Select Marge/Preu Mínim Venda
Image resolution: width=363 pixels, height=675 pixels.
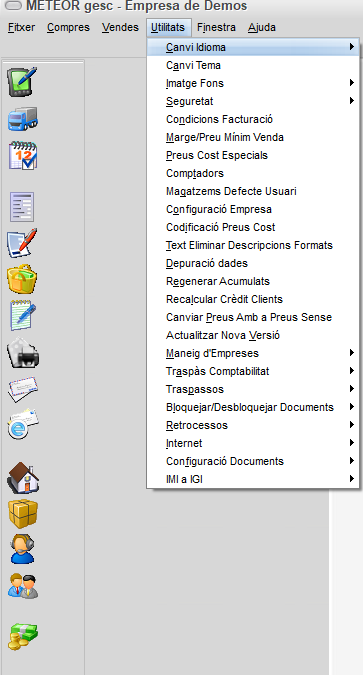tap(253, 137)
